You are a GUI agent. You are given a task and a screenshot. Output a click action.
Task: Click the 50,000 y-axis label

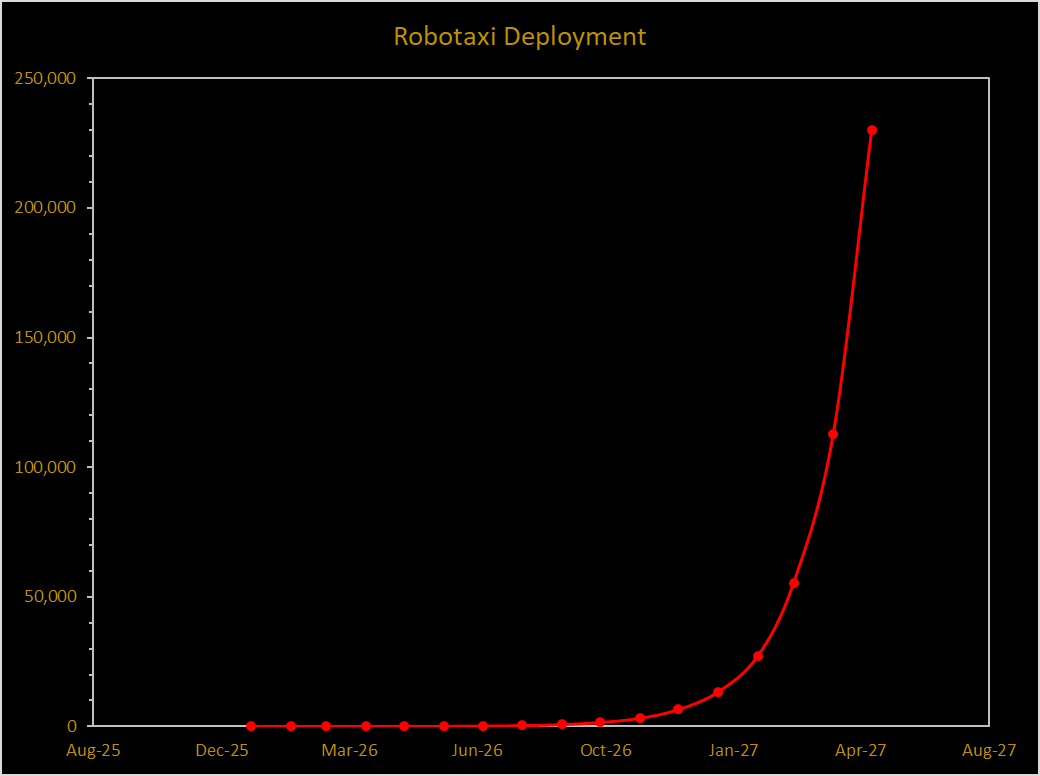click(50, 596)
